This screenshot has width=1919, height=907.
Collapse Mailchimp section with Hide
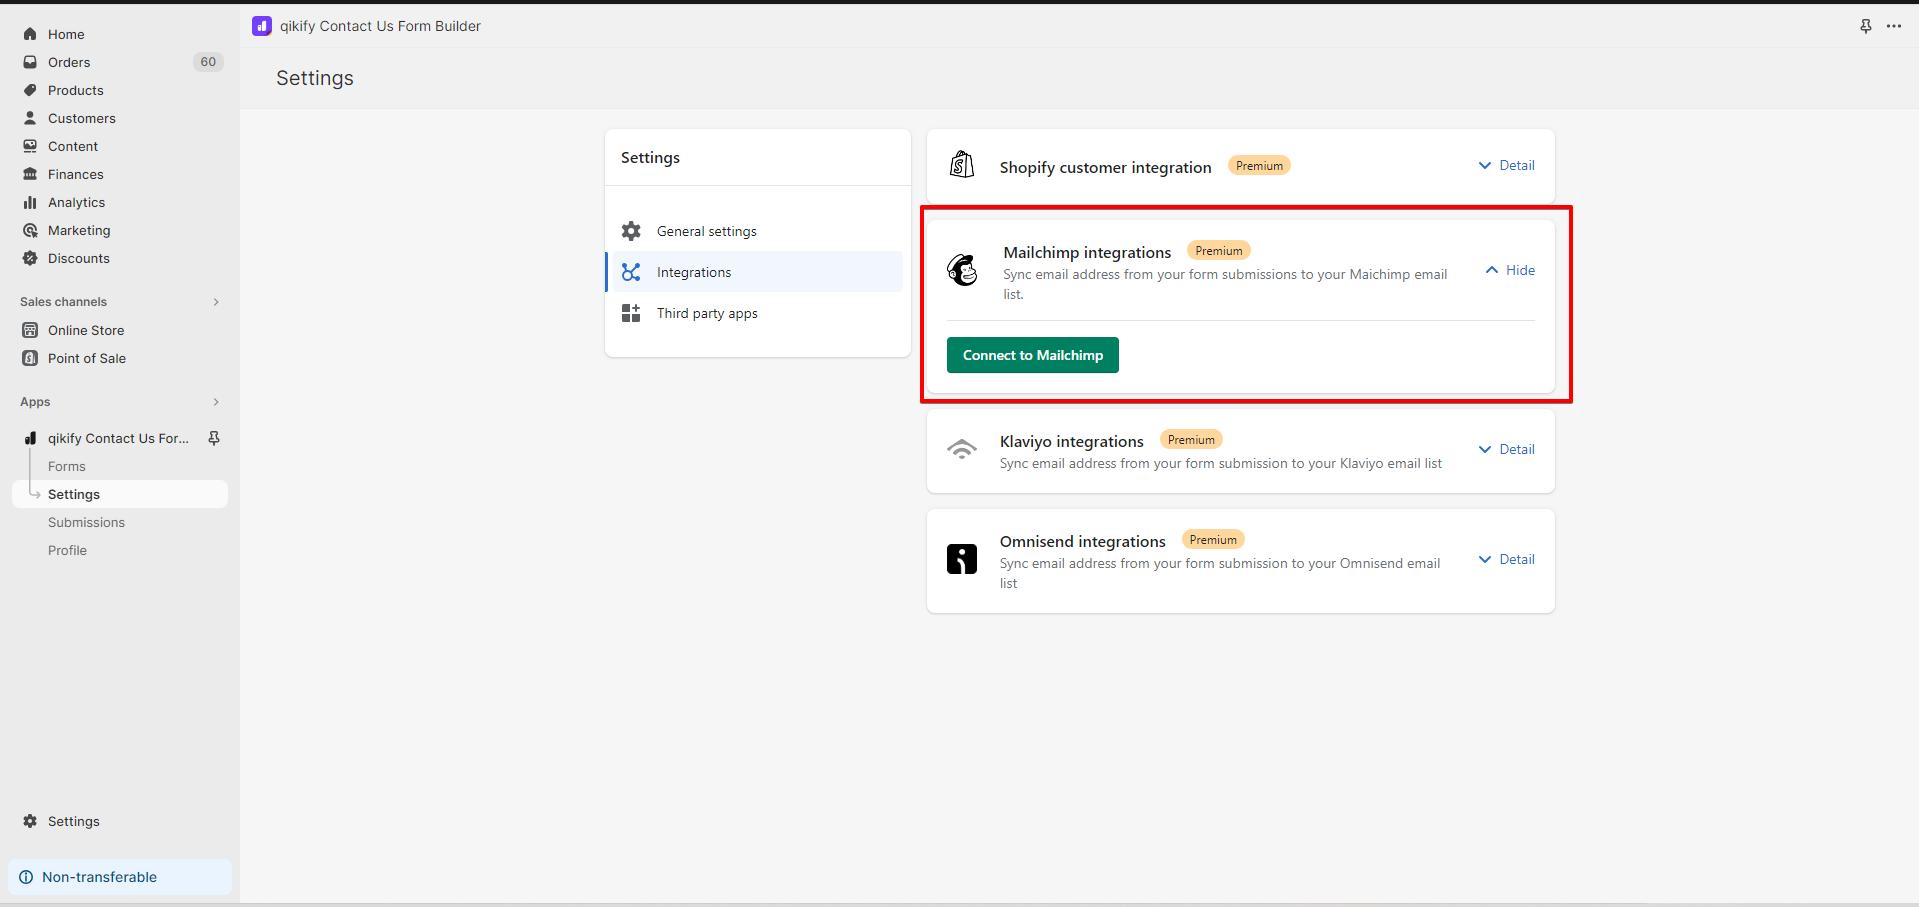point(1510,270)
